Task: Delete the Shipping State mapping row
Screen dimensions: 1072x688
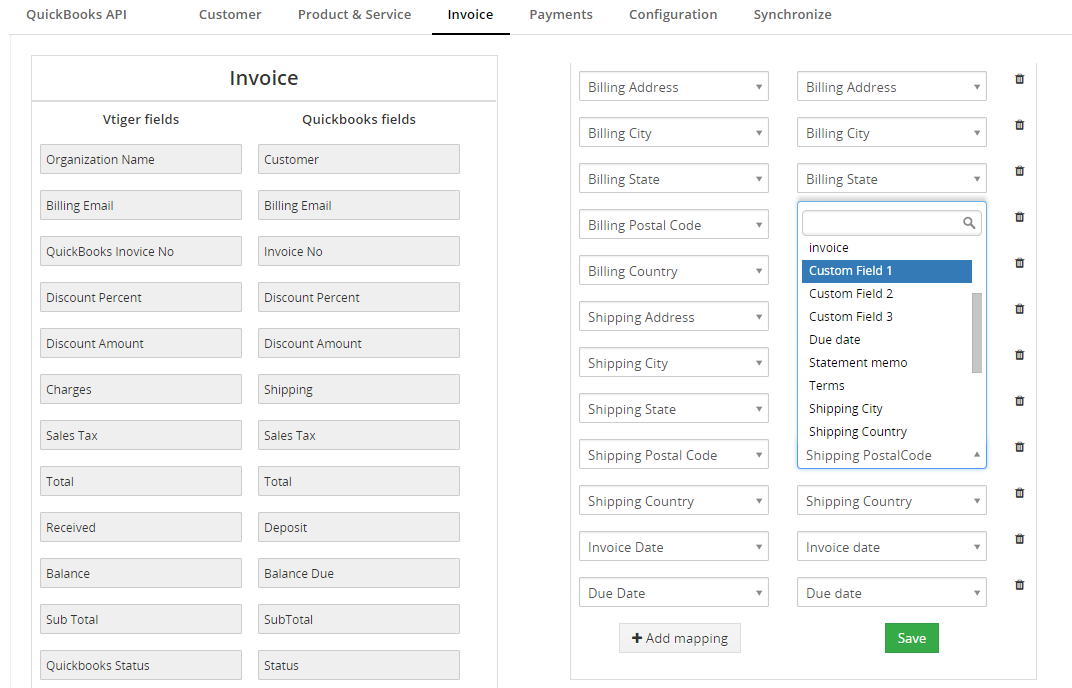Action: coord(1019,401)
